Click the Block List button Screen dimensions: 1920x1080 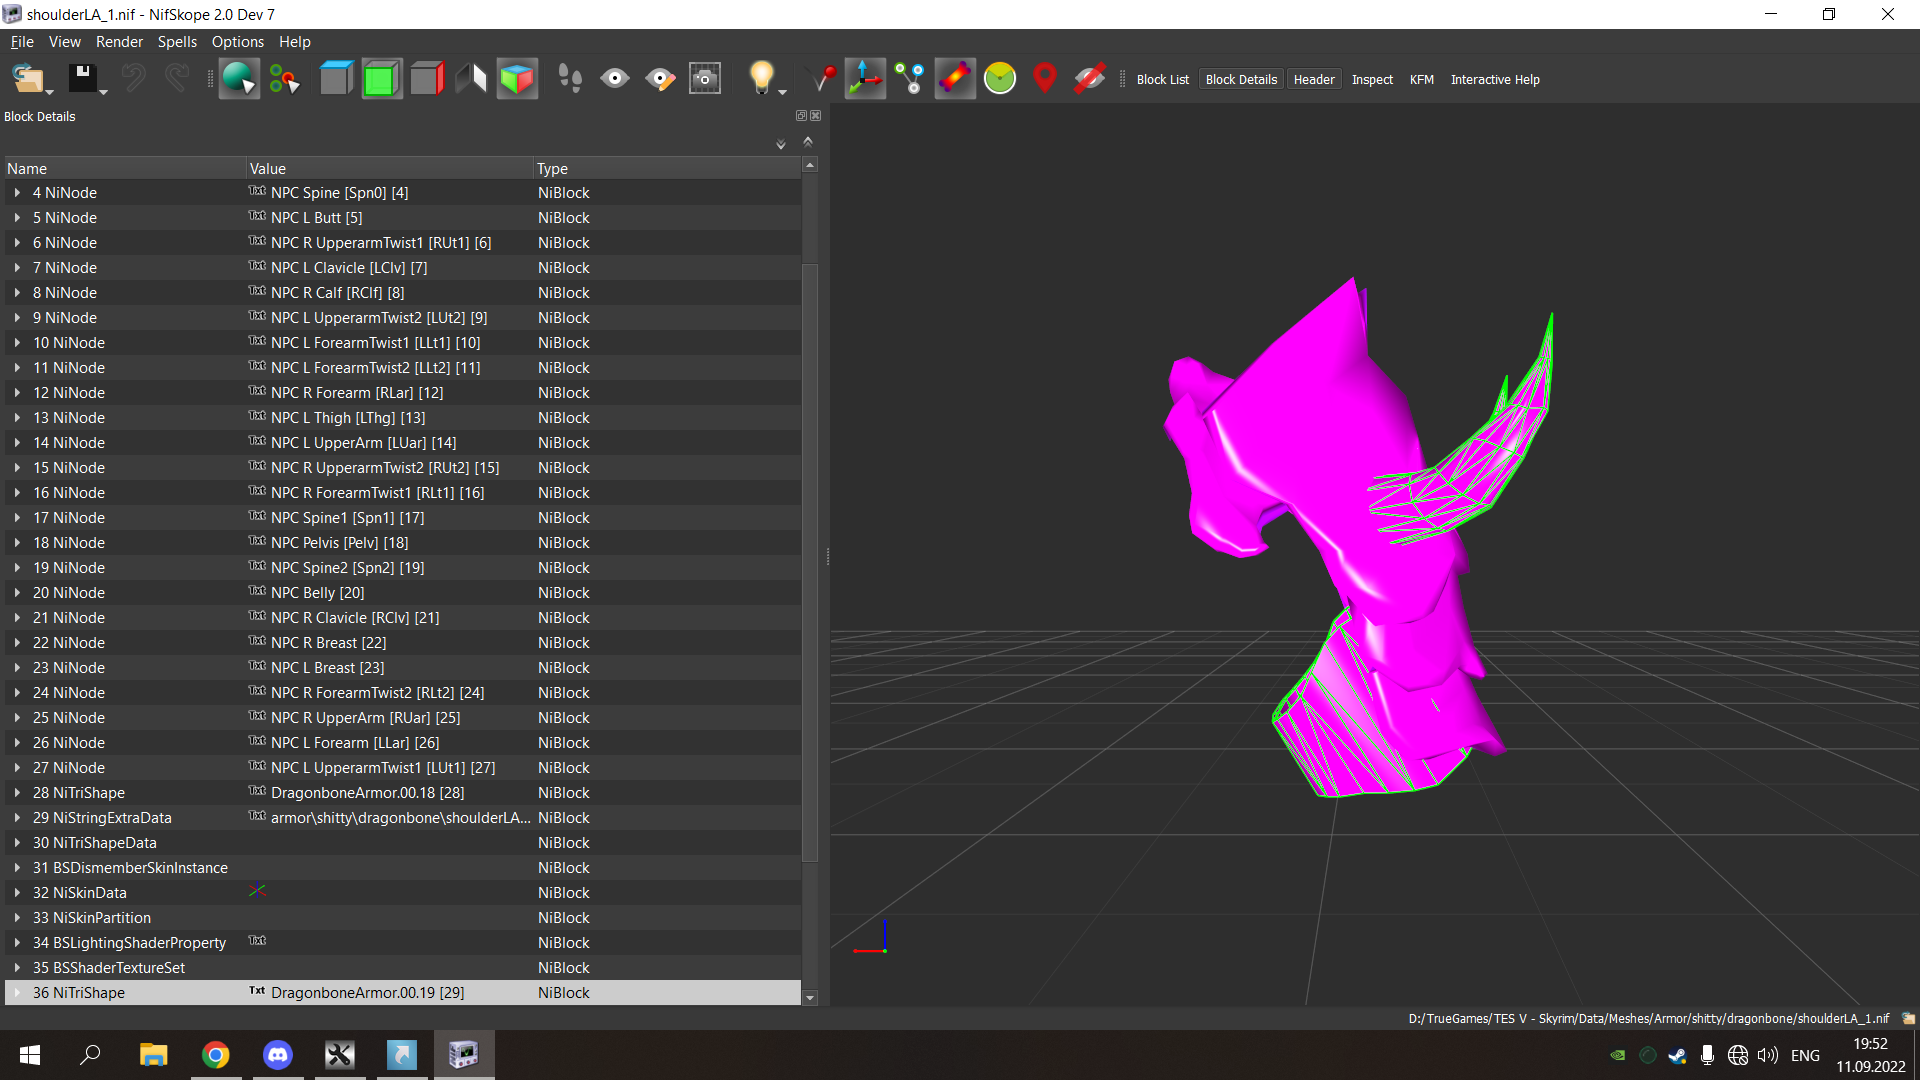click(1162, 80)
